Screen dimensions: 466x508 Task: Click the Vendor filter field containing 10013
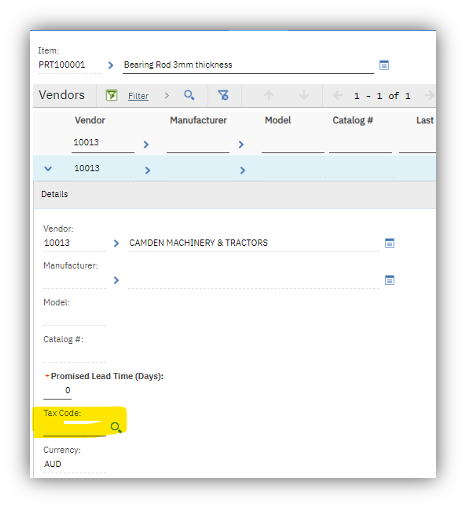[103, 143]
